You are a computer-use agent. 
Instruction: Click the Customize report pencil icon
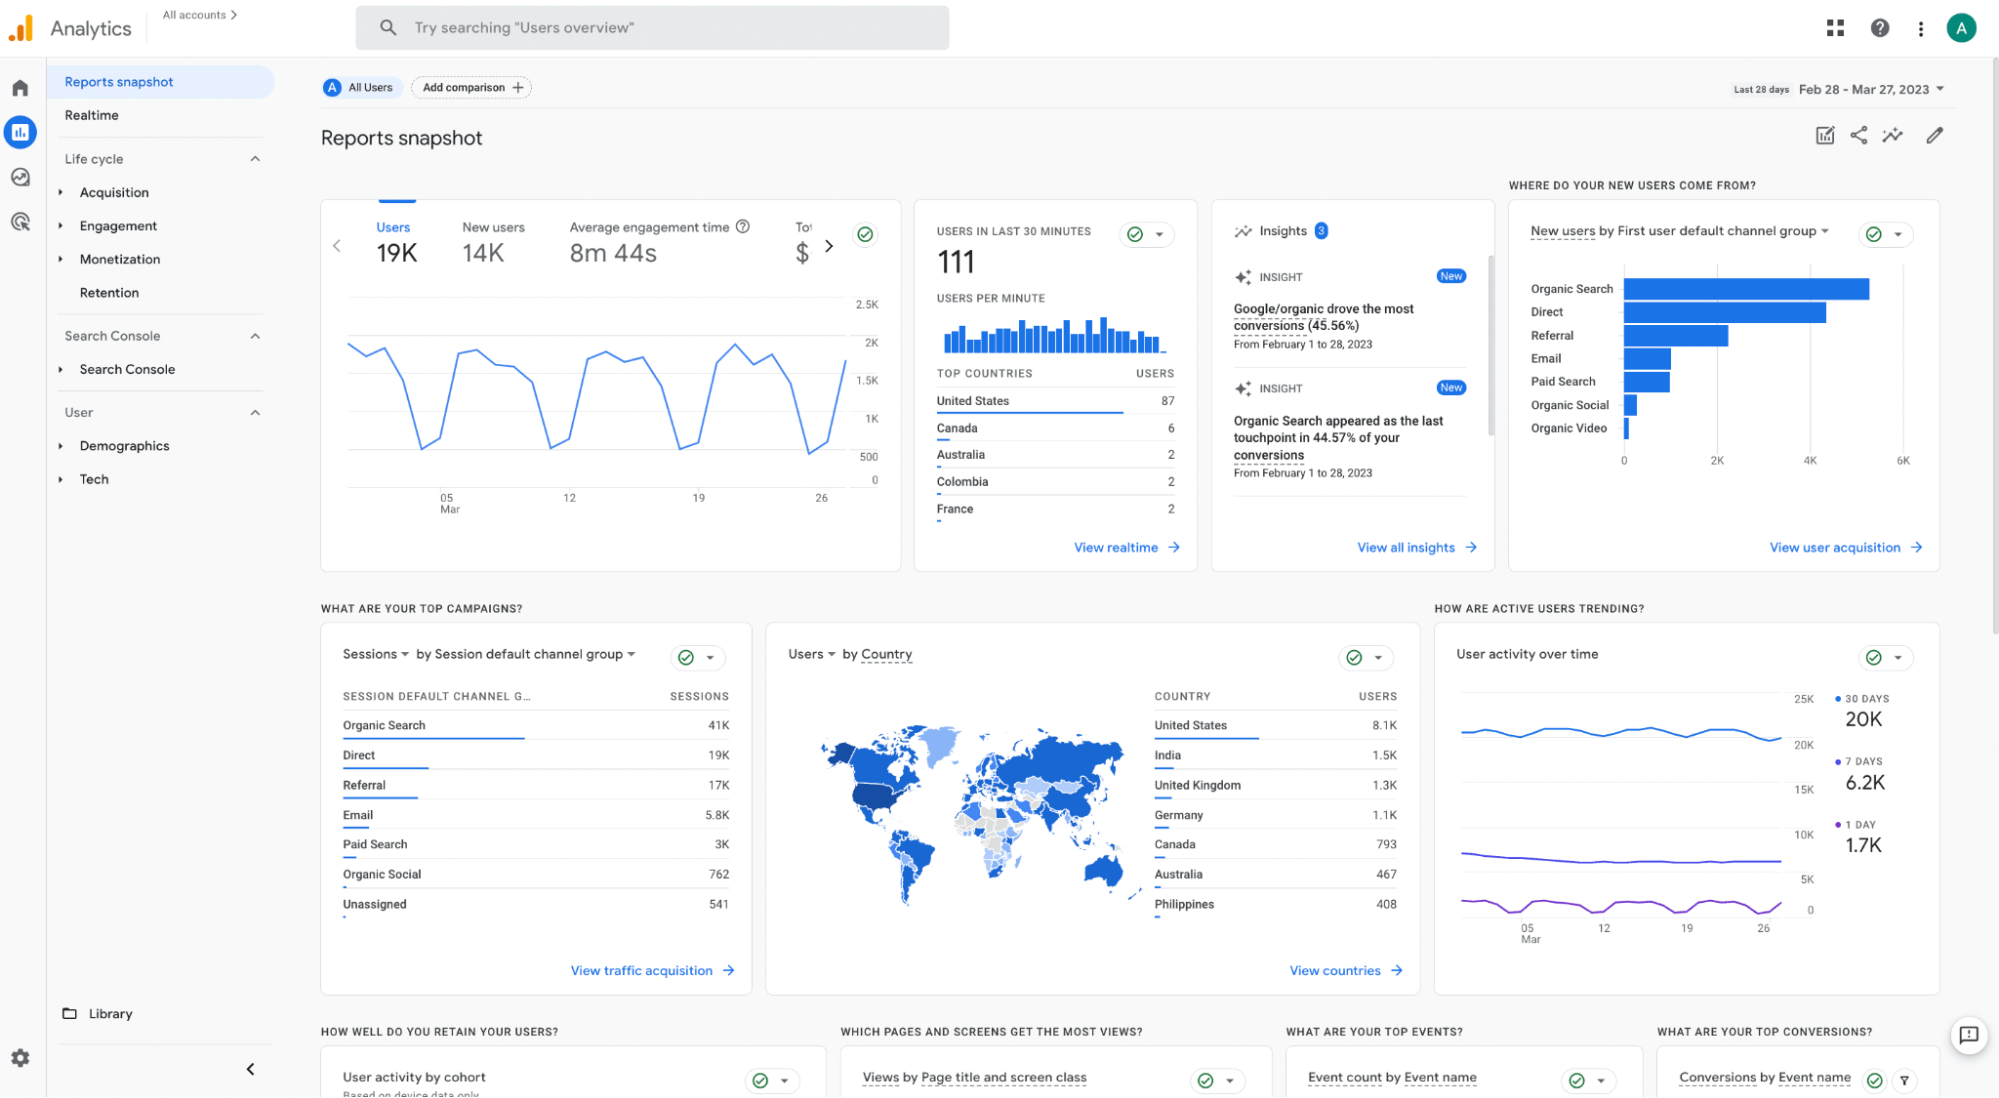tap(1934, 135)
